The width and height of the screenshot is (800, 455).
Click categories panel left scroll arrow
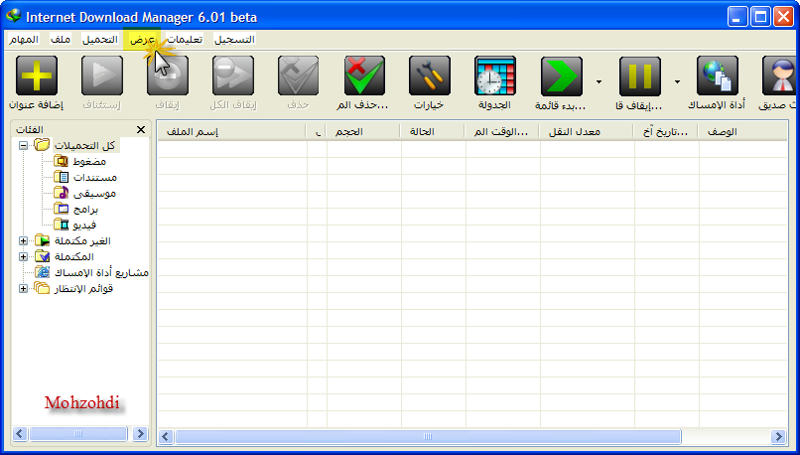(19, 434)
